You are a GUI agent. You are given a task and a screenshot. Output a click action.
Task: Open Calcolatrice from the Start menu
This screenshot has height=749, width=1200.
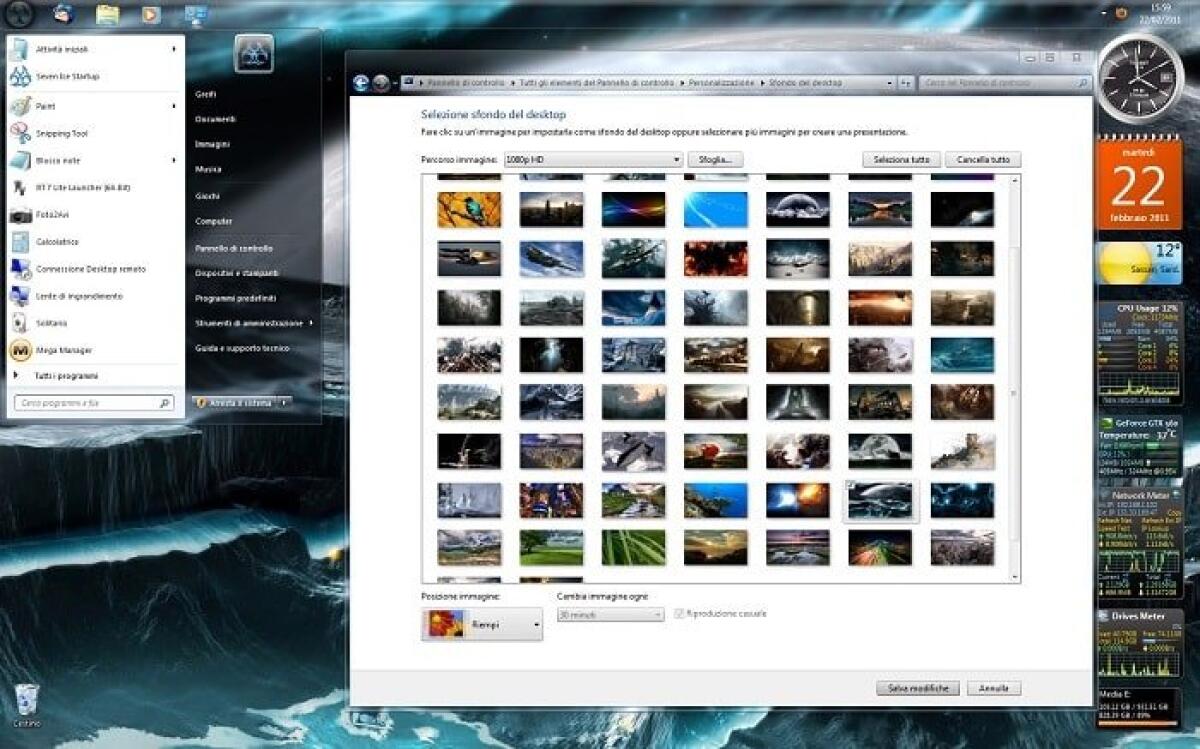[57, 241]
